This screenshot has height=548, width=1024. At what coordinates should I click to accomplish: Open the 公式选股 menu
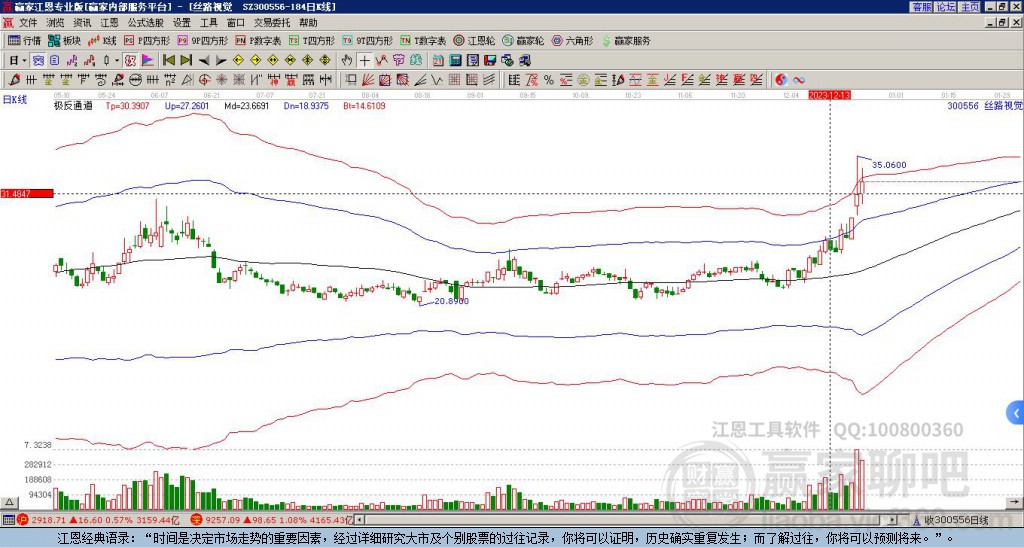[145, 23]
